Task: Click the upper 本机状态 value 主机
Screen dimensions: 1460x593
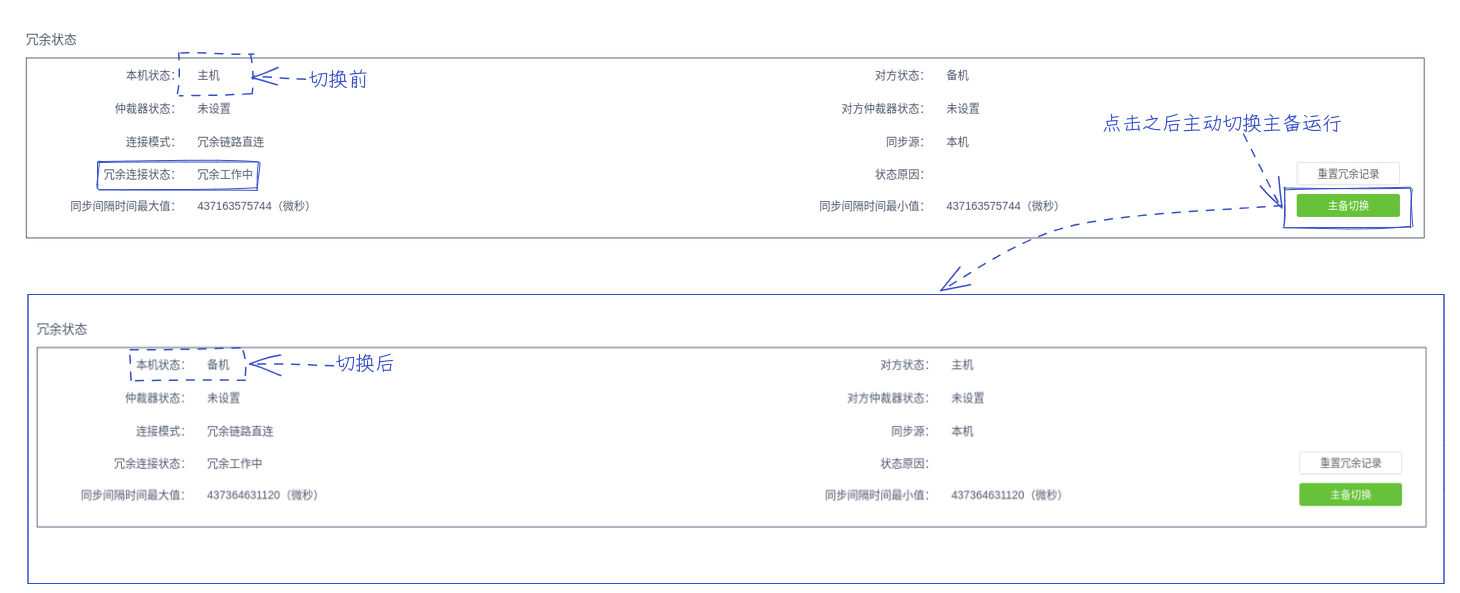Action: (208, 76)
